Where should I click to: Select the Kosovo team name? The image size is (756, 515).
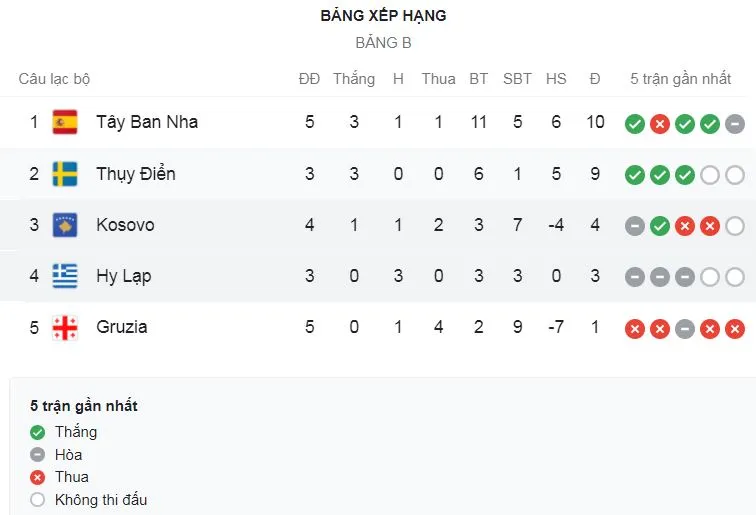125,225
